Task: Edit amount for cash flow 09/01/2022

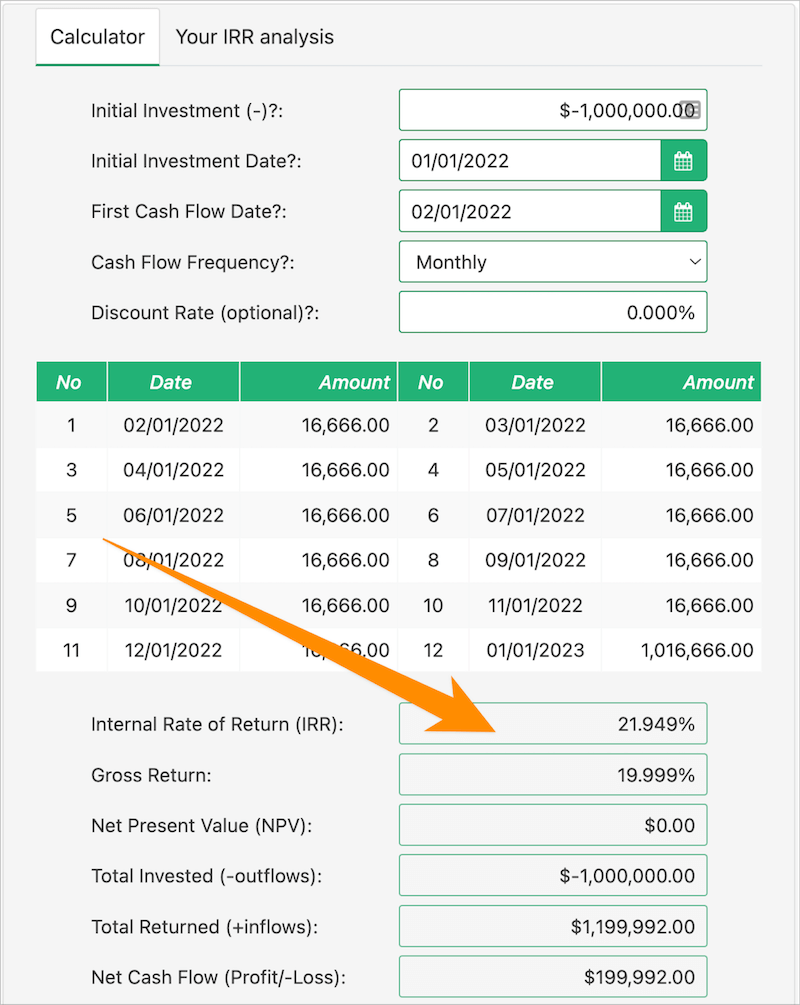Action: (x=681, y=560)
